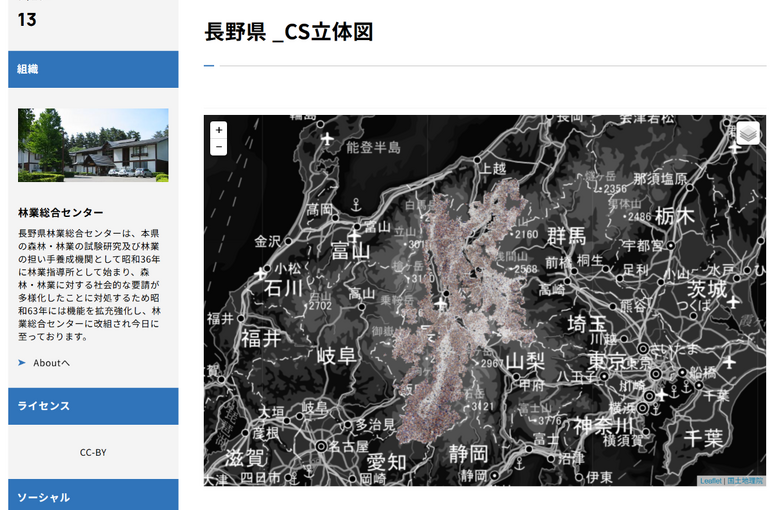This screenshot has height=510, width=770.
Task: Open the Leaflet attribution link
Action: pyautogui.click(x=711, y=481)
